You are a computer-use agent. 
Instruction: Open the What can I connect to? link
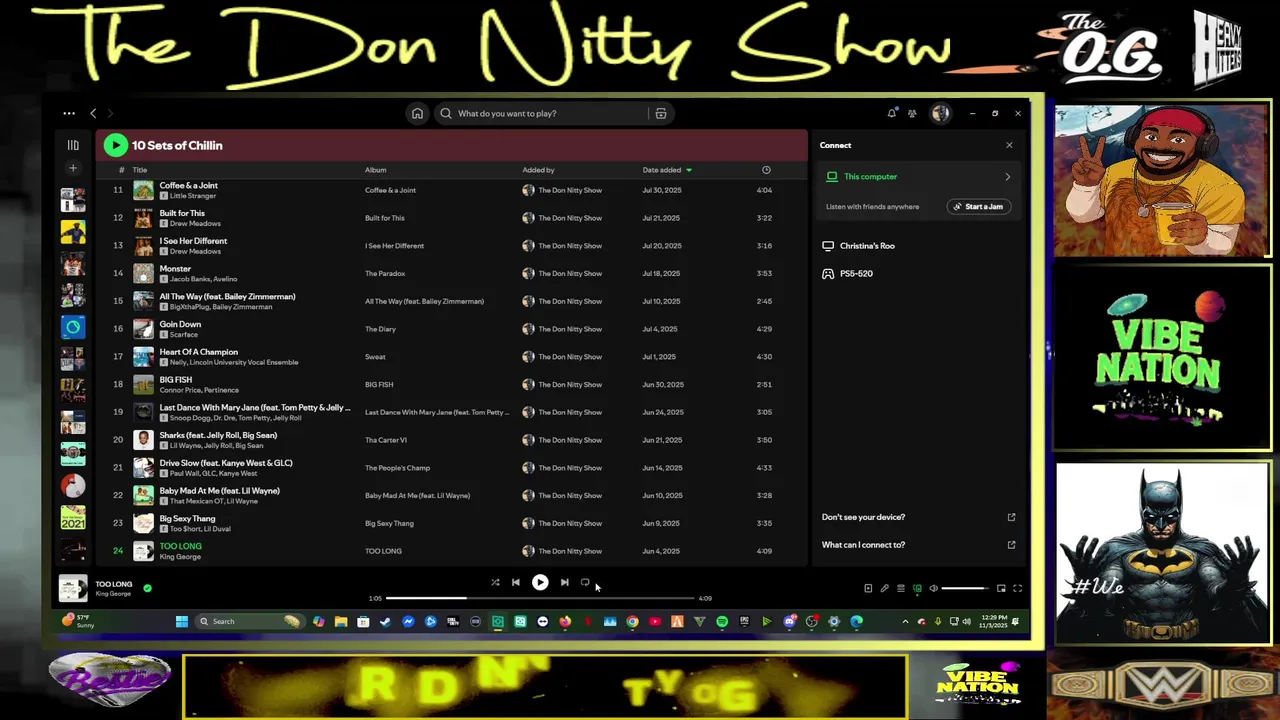(918, 545)
